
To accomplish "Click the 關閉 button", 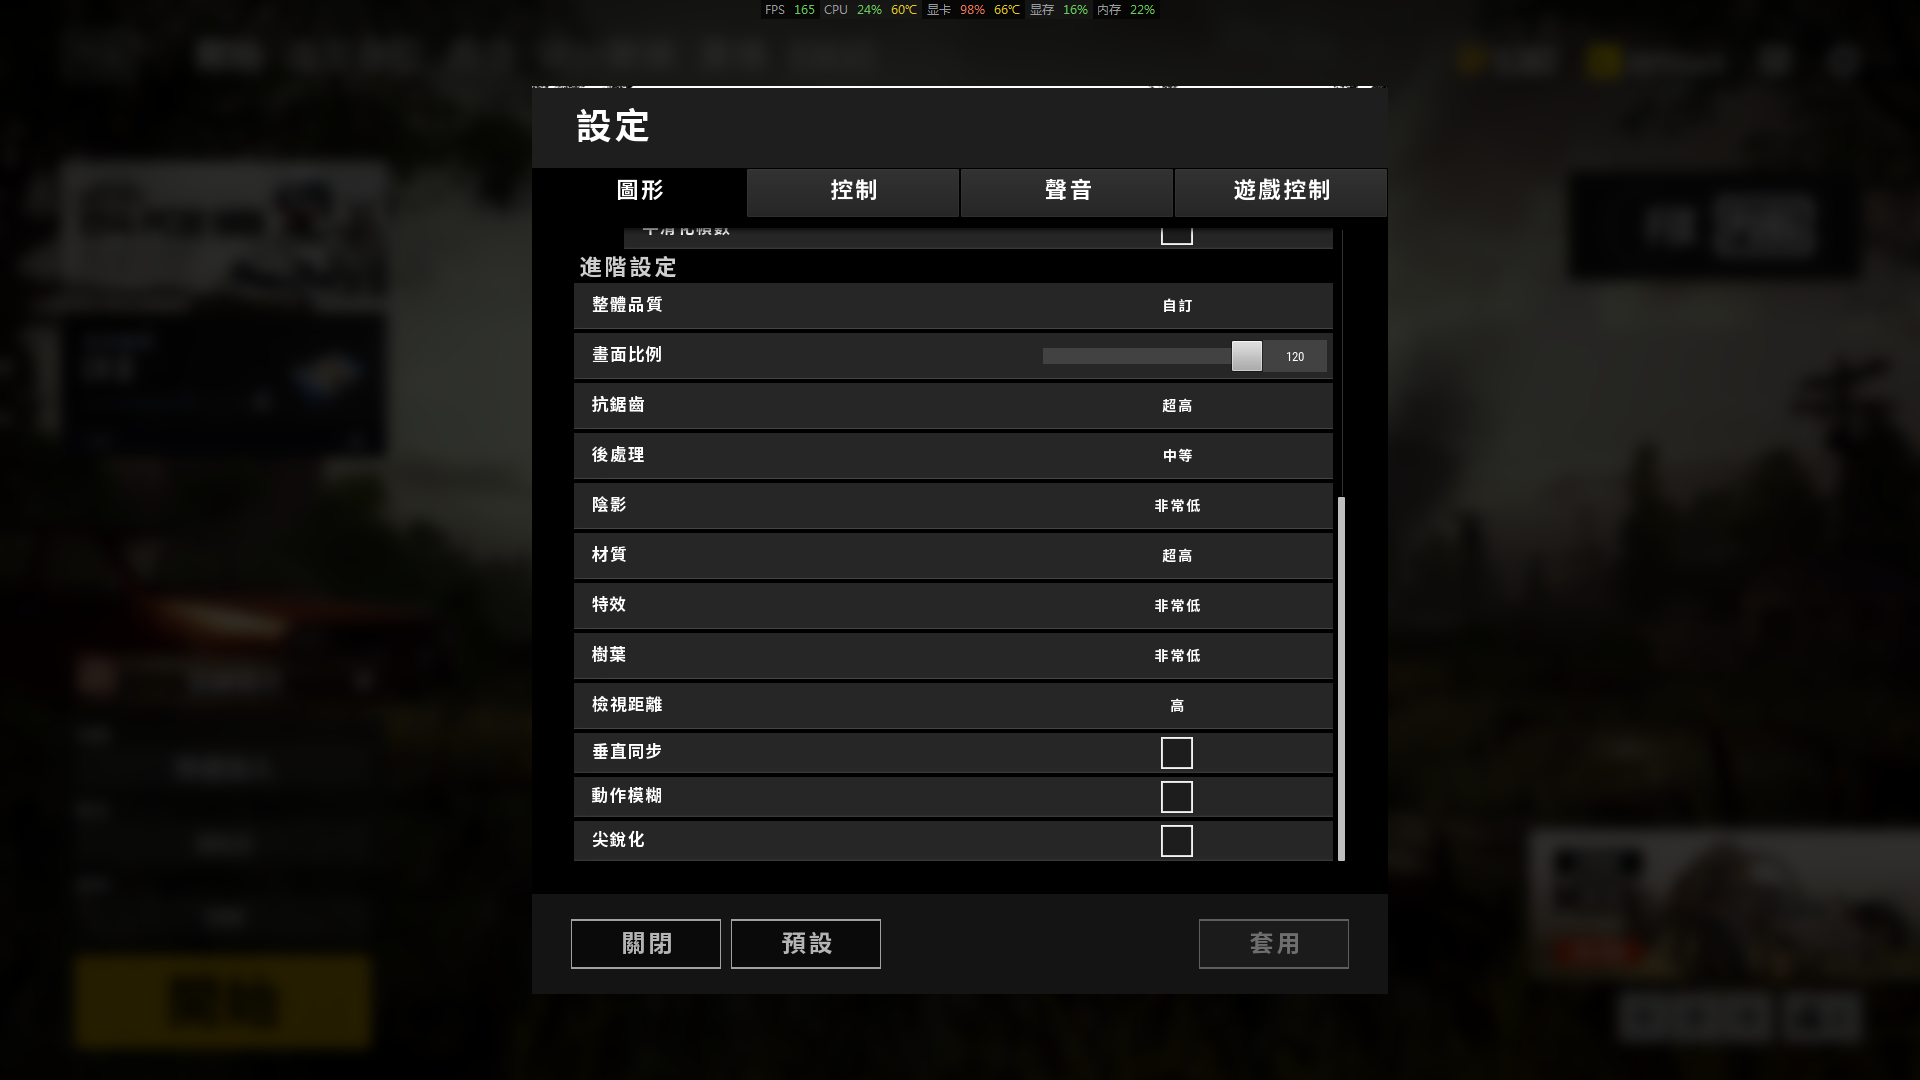I will (x=646, y=944).
